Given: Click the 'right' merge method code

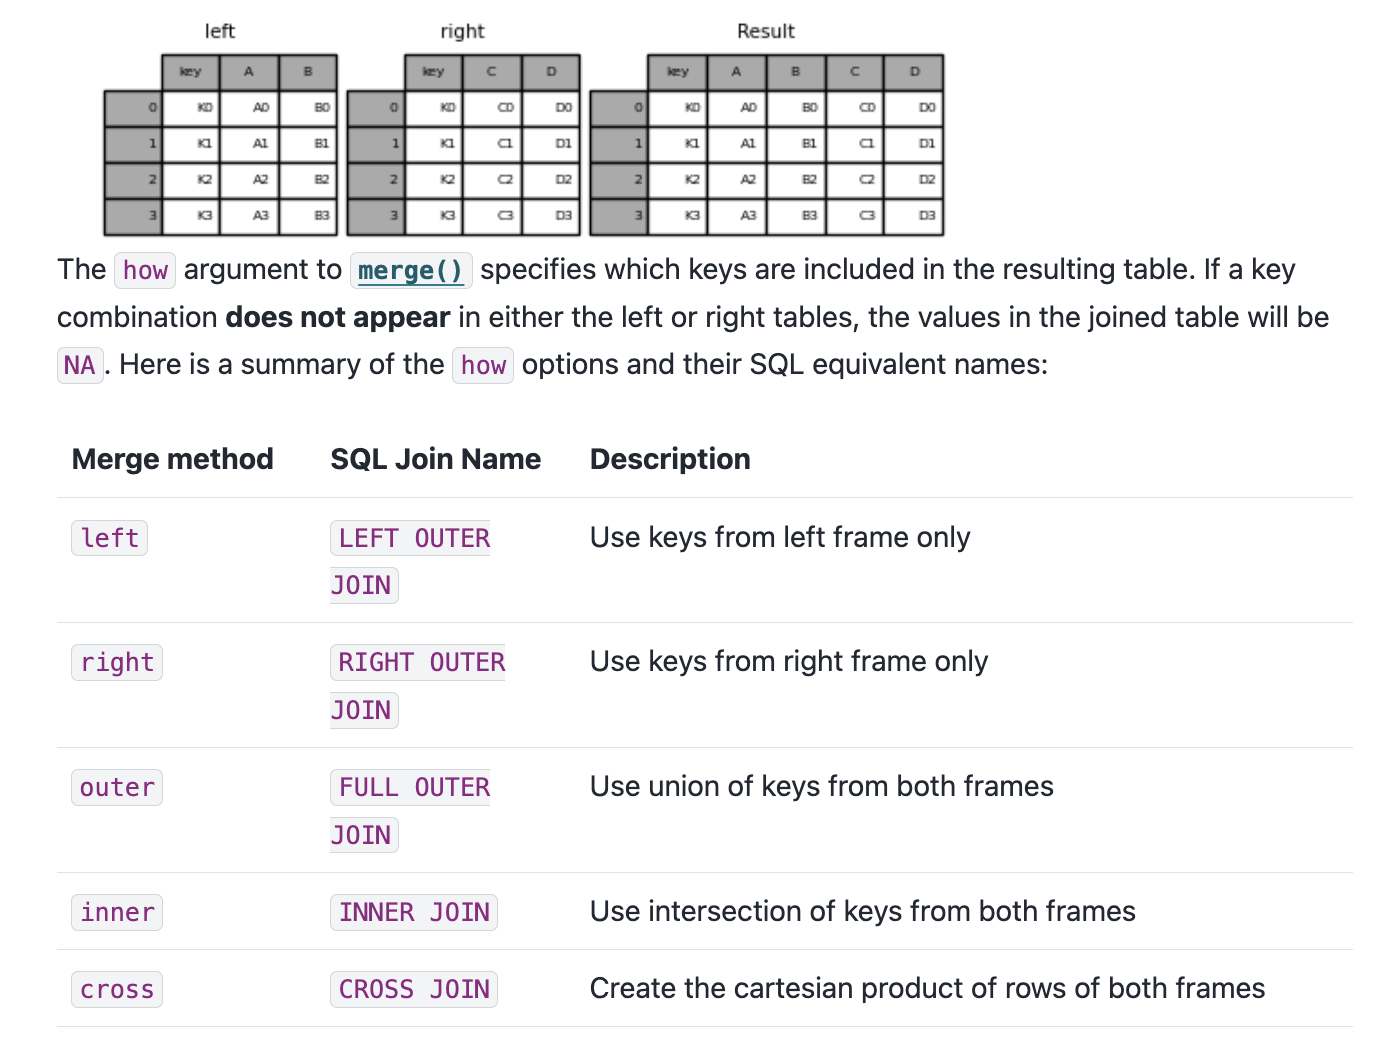Looking at the screenshot, I should (117, 662).
